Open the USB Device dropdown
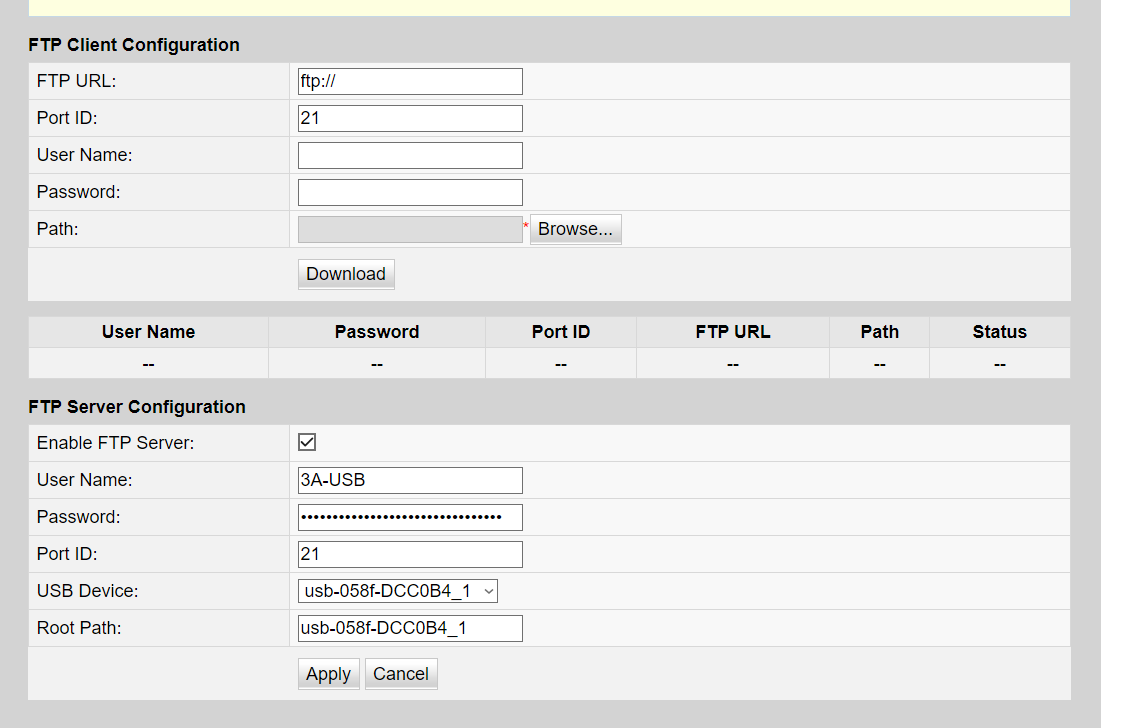Screen dimensions: 1131x728 [397, 591]
